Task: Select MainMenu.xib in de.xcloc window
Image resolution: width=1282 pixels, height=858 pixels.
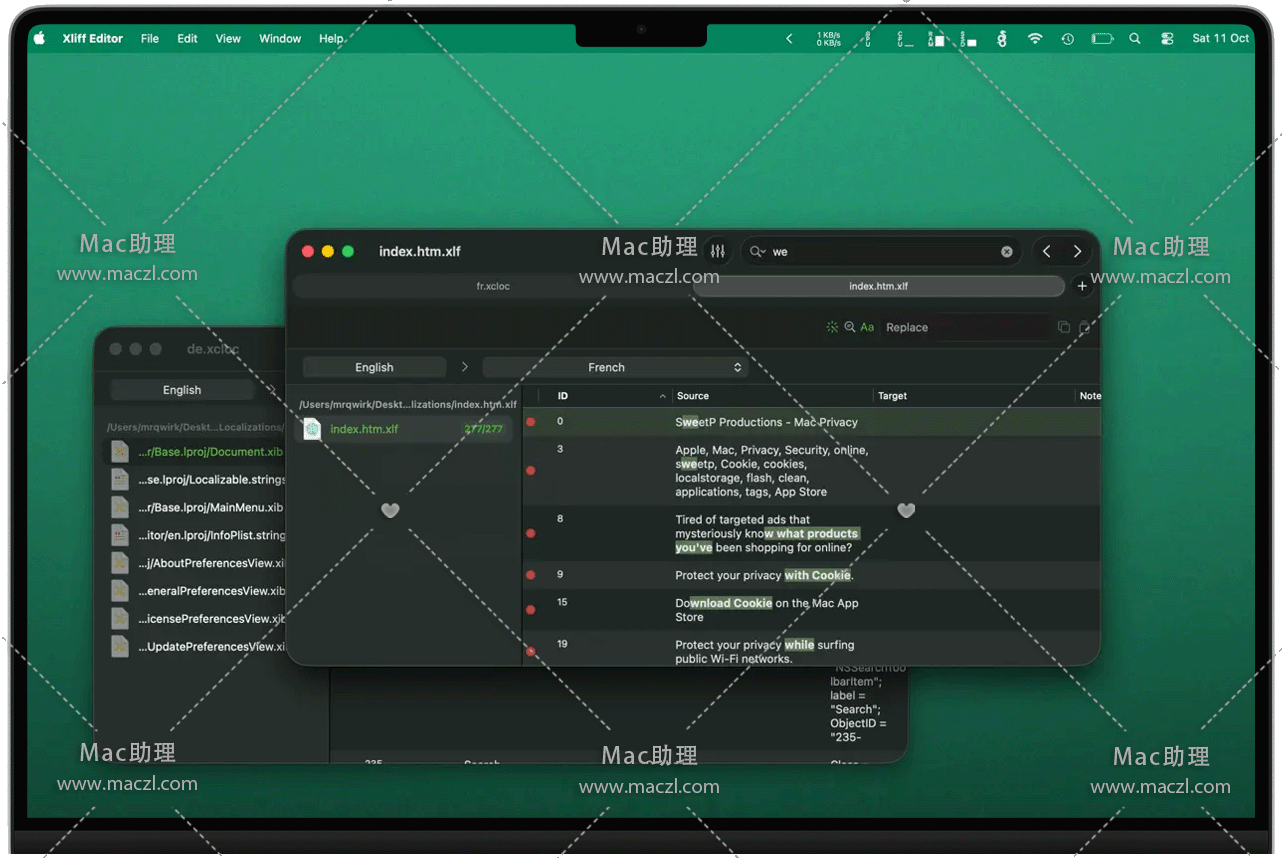Action: pos(195,508)
